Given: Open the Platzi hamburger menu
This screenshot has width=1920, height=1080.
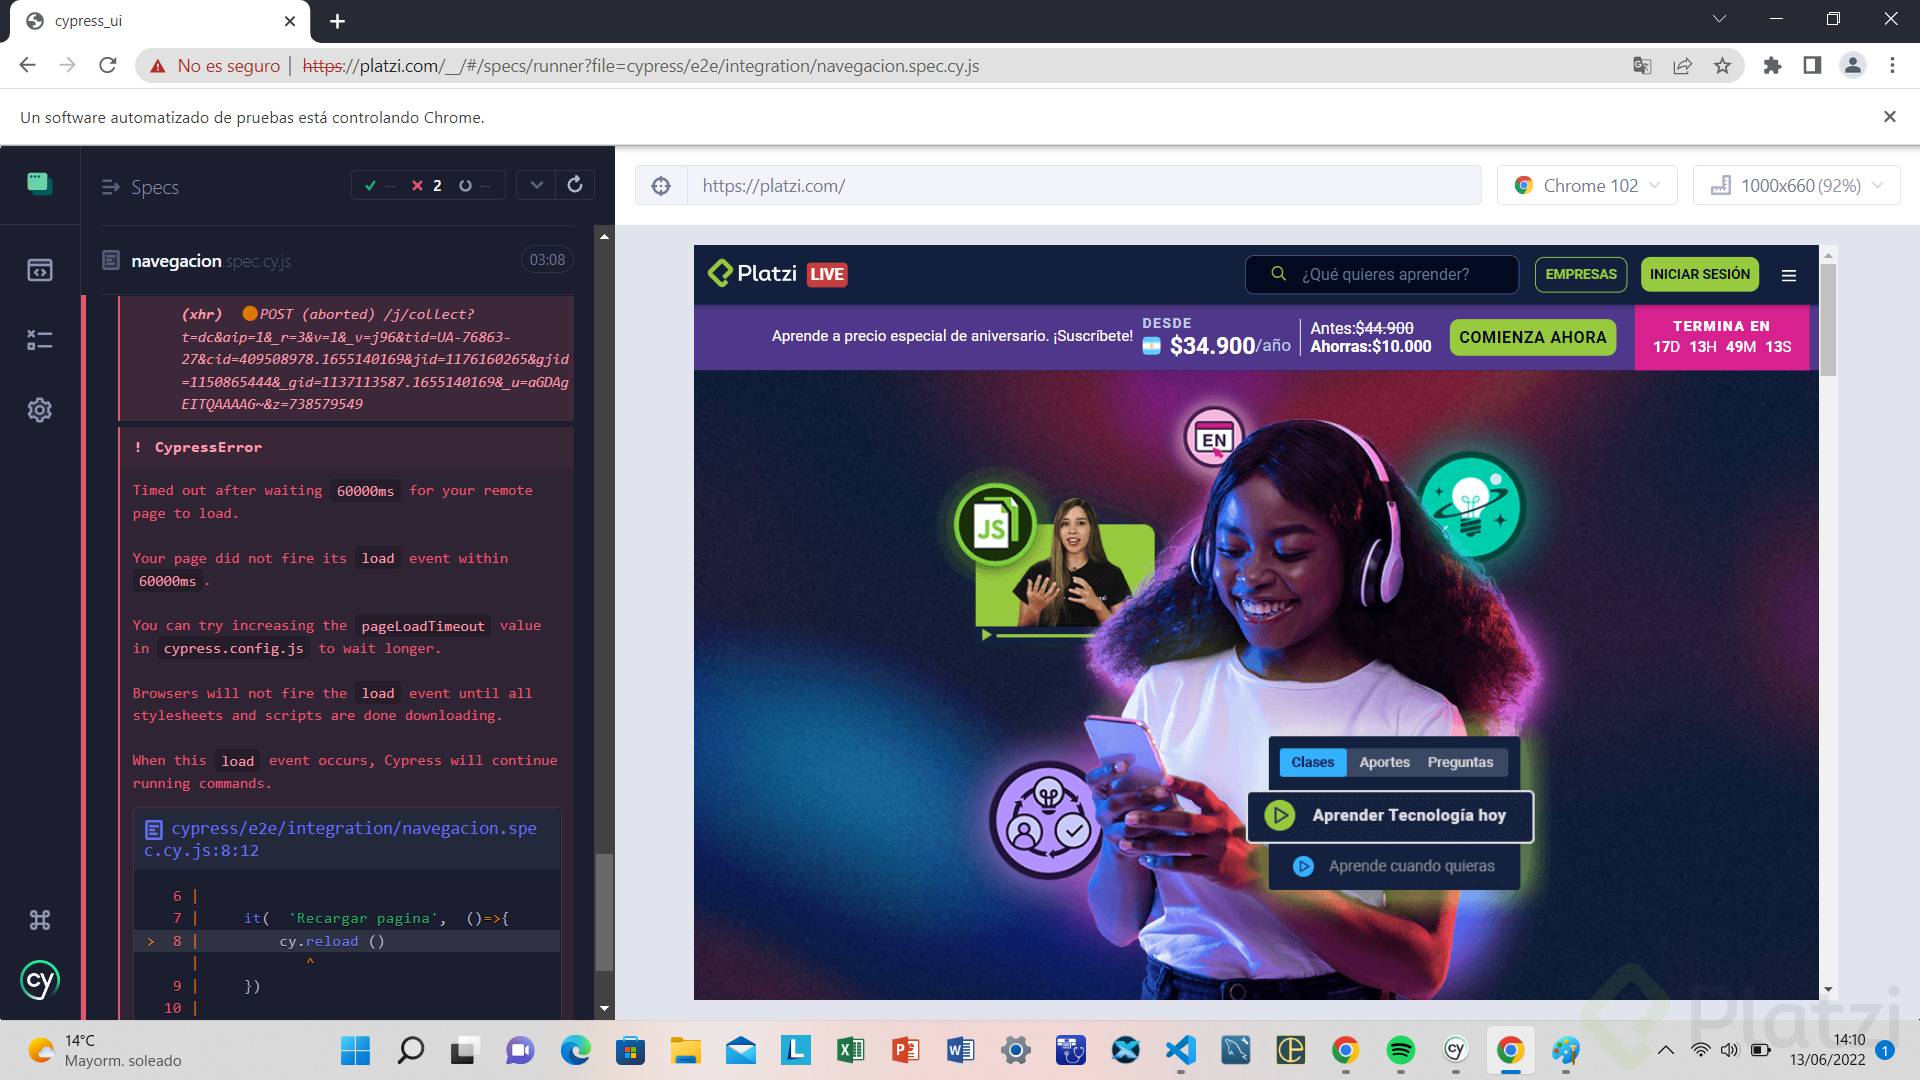Looking at the screenshot, I should tap(1789, 275).
